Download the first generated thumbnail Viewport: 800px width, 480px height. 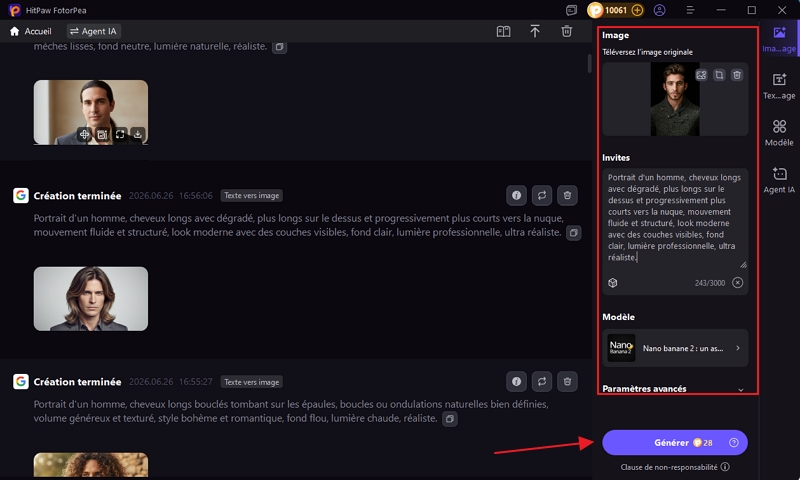(x=138, y=135)
